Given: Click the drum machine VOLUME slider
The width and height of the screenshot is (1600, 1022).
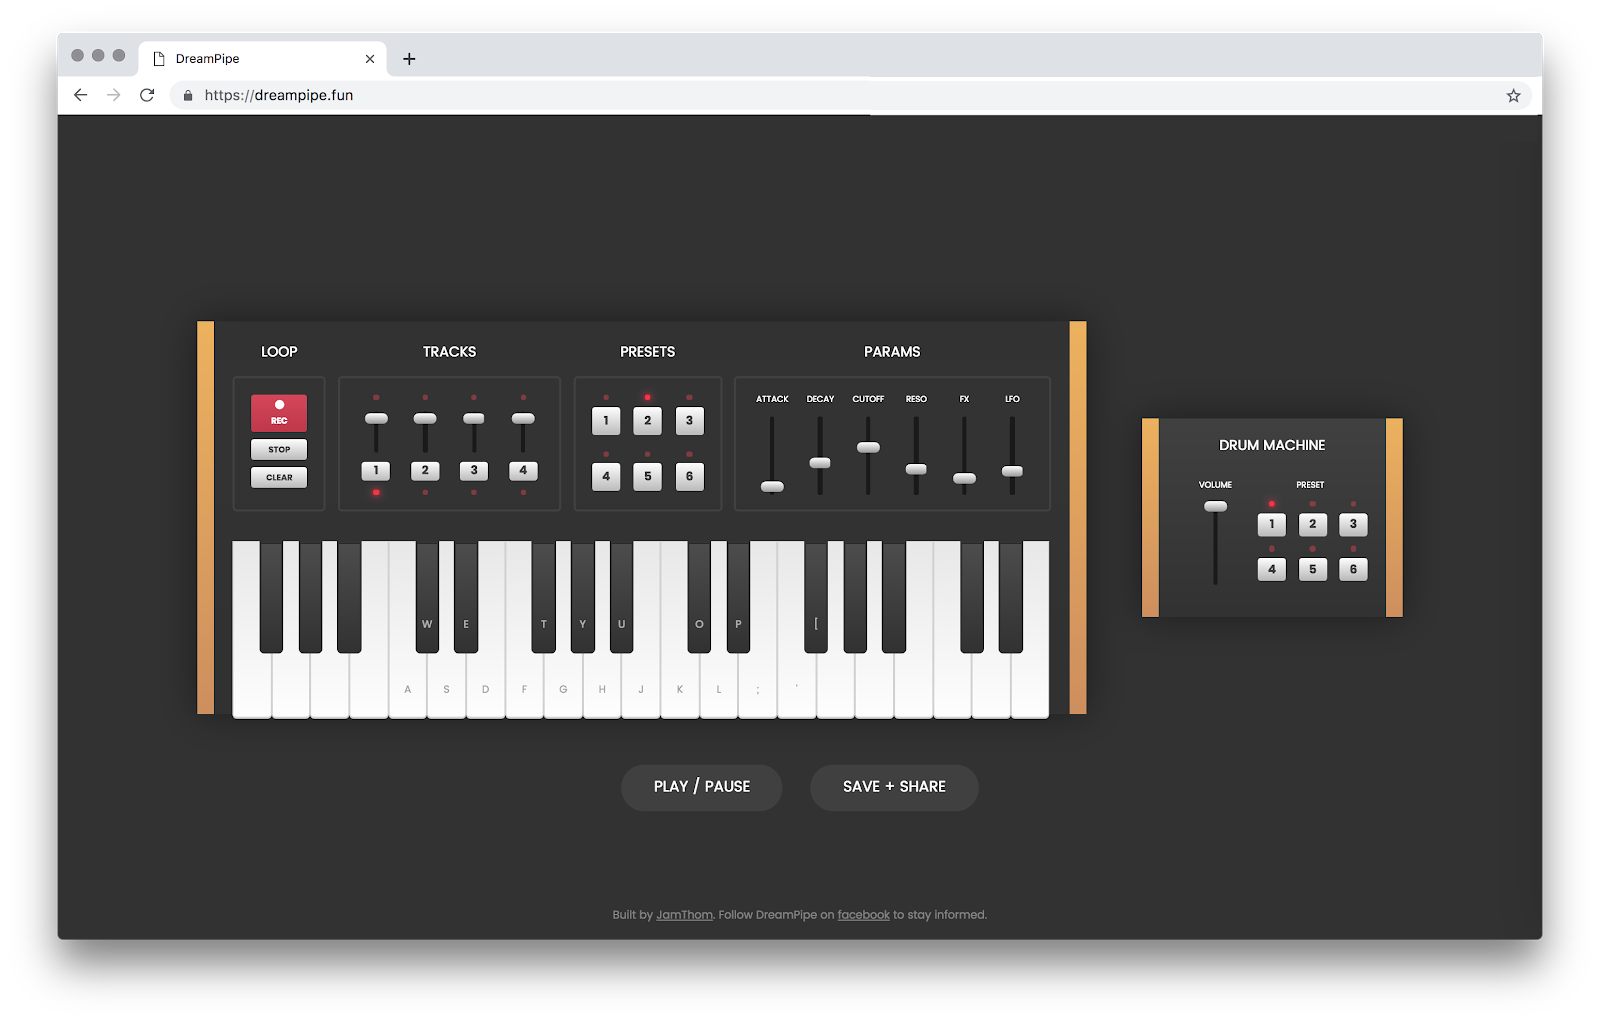Looking at the screenshot, I should point(1215,506).
